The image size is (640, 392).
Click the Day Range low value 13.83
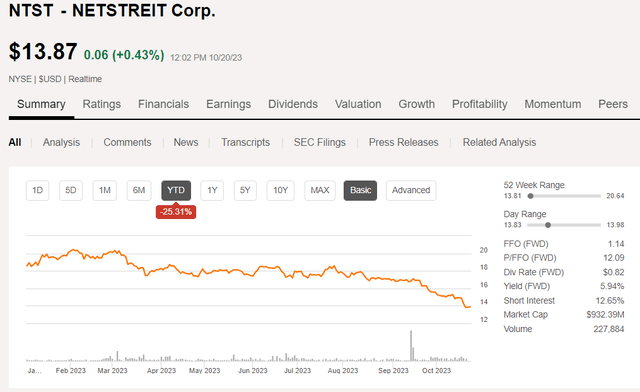tap(513, 225)
